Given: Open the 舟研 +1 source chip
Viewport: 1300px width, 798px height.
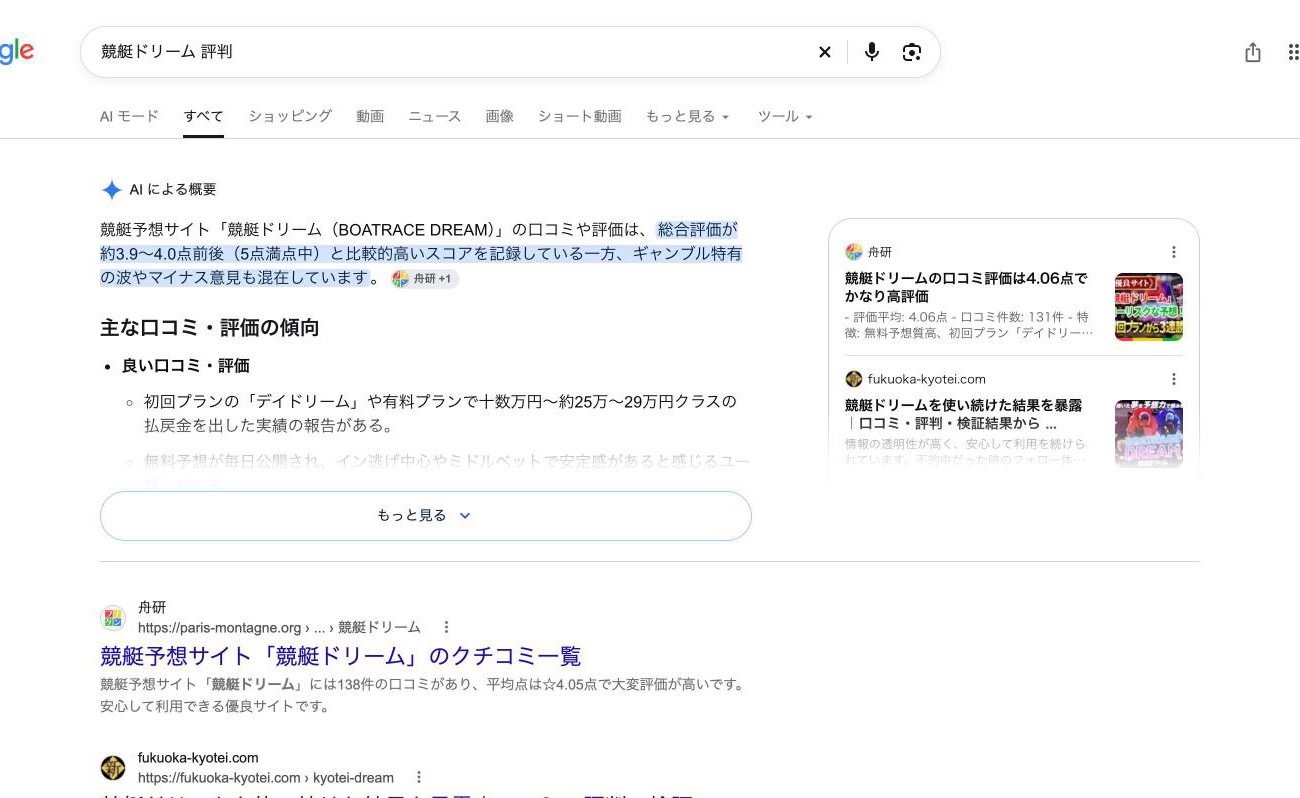Looking at the screenshot, I should click(x=425, y=279).
